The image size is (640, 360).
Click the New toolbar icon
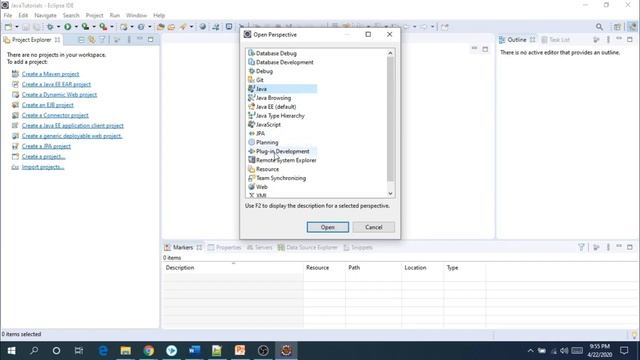[x=8, y=27]
